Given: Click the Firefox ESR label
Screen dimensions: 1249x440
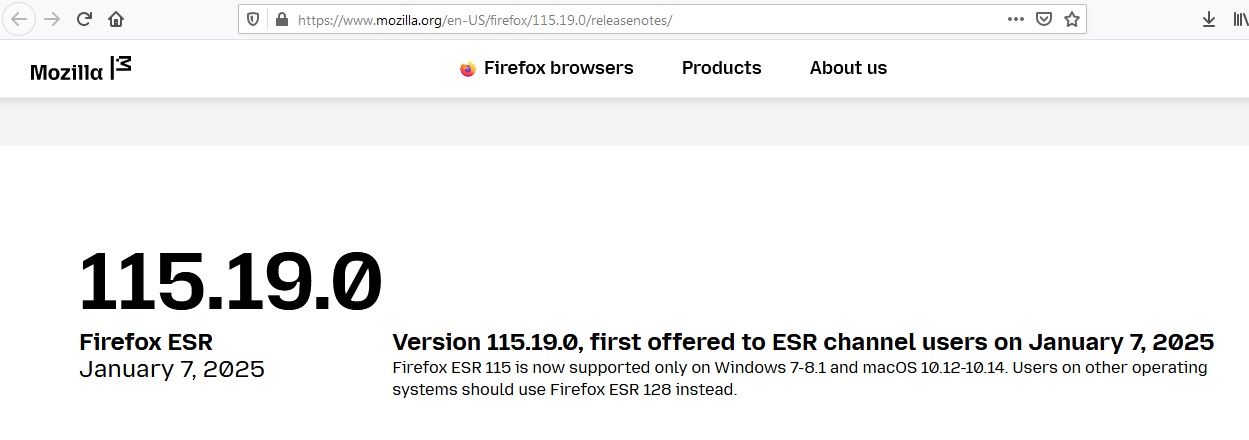Looking at the screenshot, I should (146, 342).
